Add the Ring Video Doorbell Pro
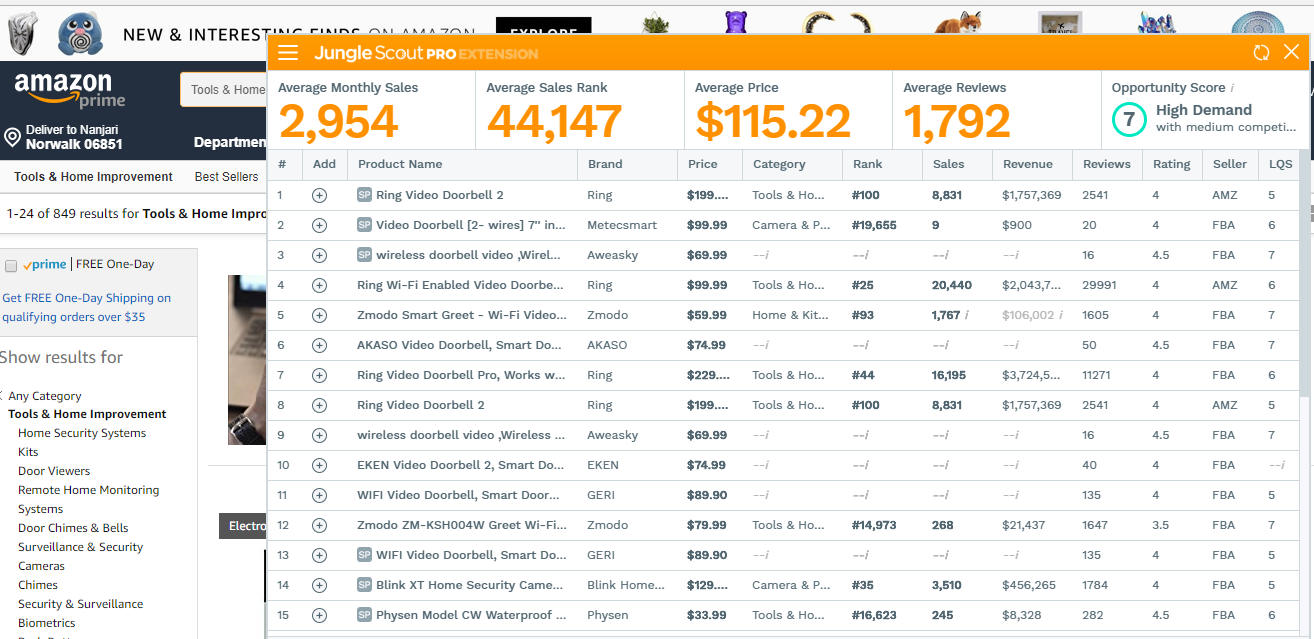 coord(319,375)
